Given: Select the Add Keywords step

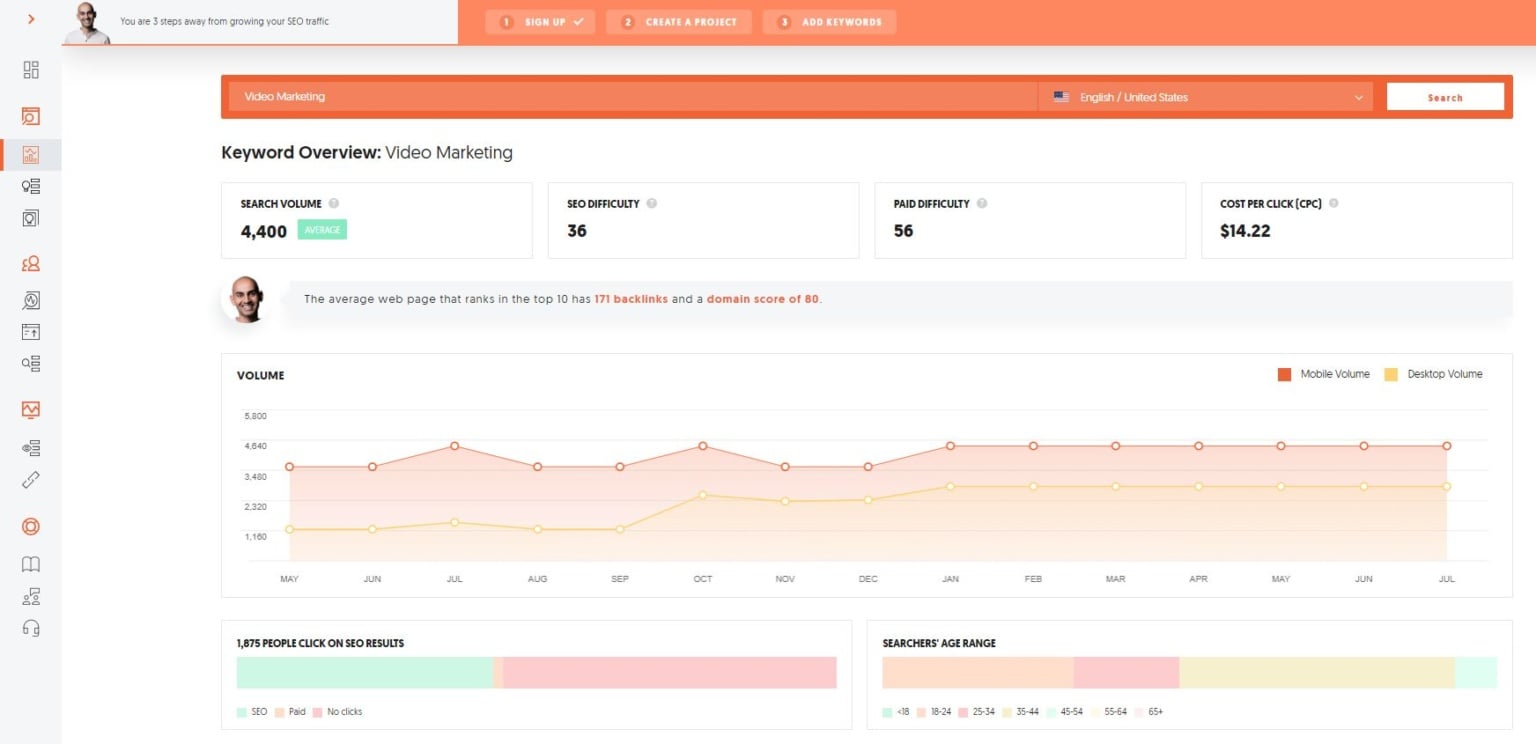Looking at the screenshot, I should [x=829, y=22].
